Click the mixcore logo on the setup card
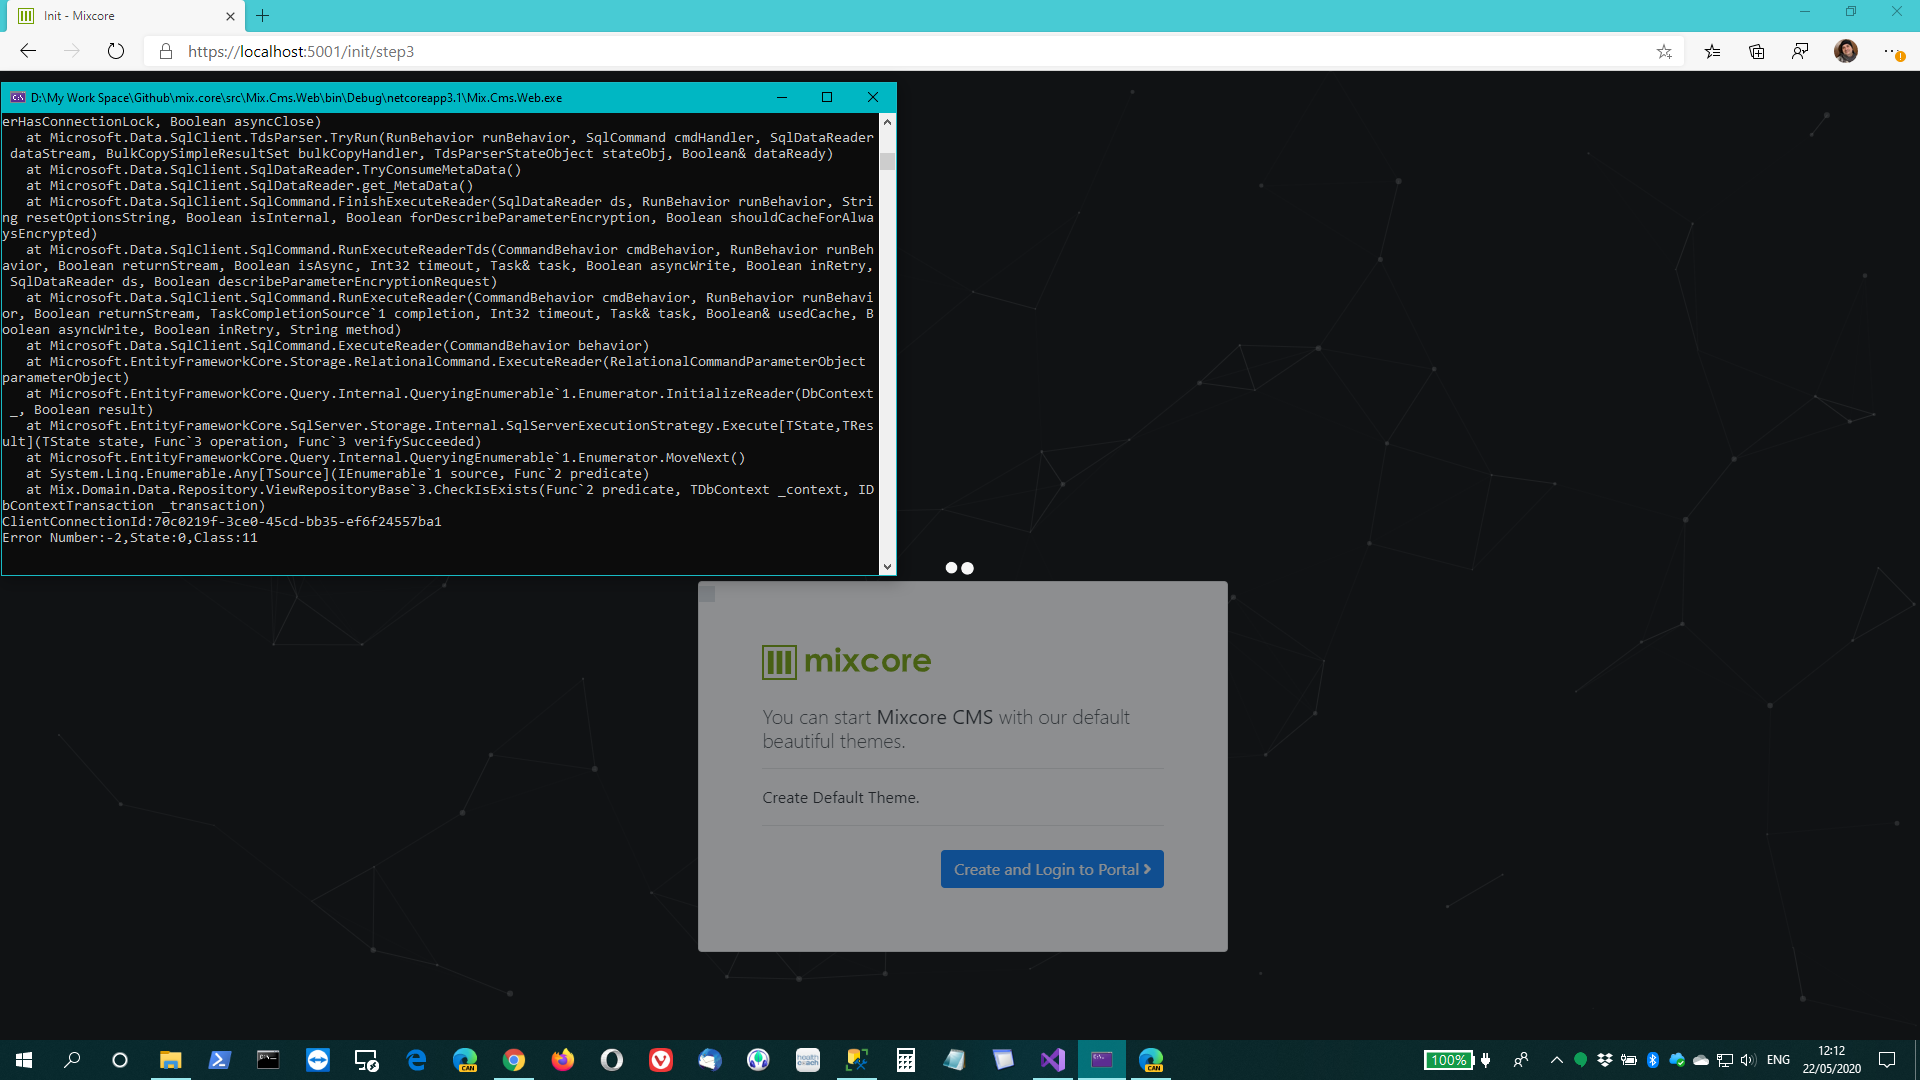 846,661
